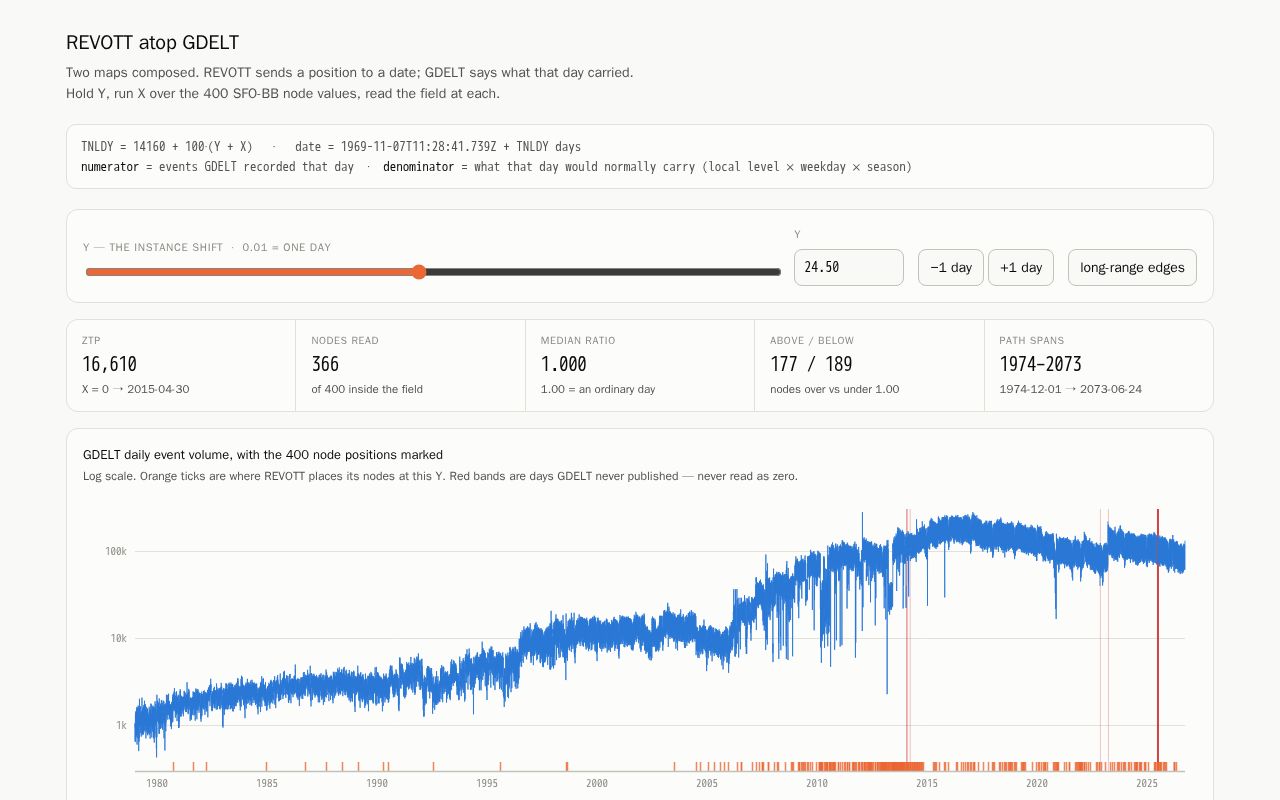The height and width of the screenshot is (800, 1280).
Task: Click the Nodes Read value 366
Action: tap(325, 364)
